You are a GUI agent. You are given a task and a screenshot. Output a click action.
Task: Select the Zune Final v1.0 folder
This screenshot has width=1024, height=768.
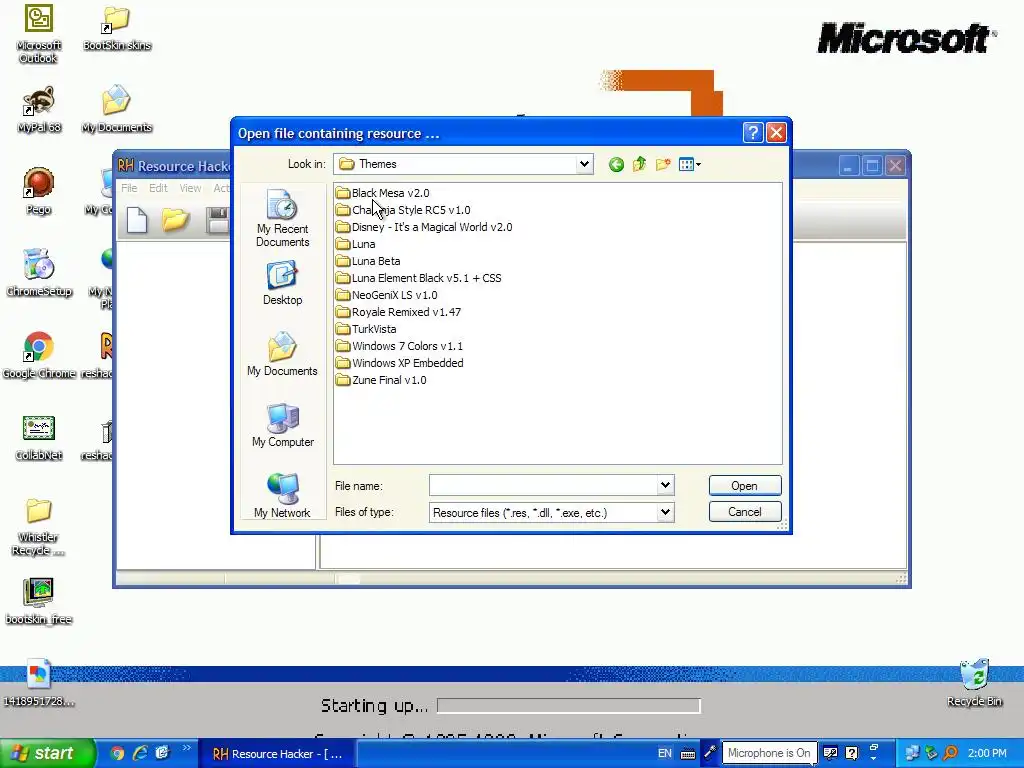(381, 380)
